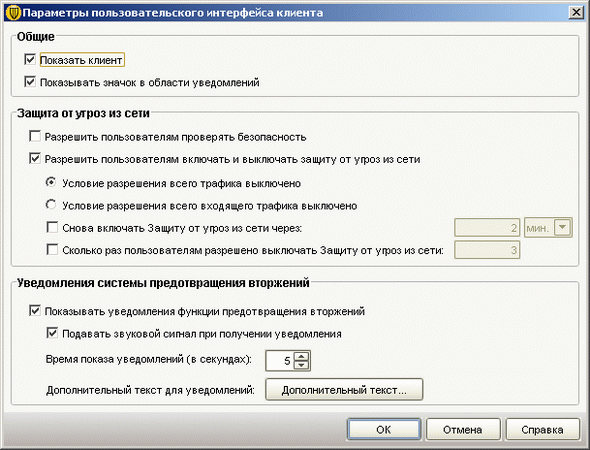Viewport: 590px width, 450px height.
Task: Toggle 'Разрешить пользователям включать и выключать защиту'
Action: pyautogui.click(x=35, y=158)
